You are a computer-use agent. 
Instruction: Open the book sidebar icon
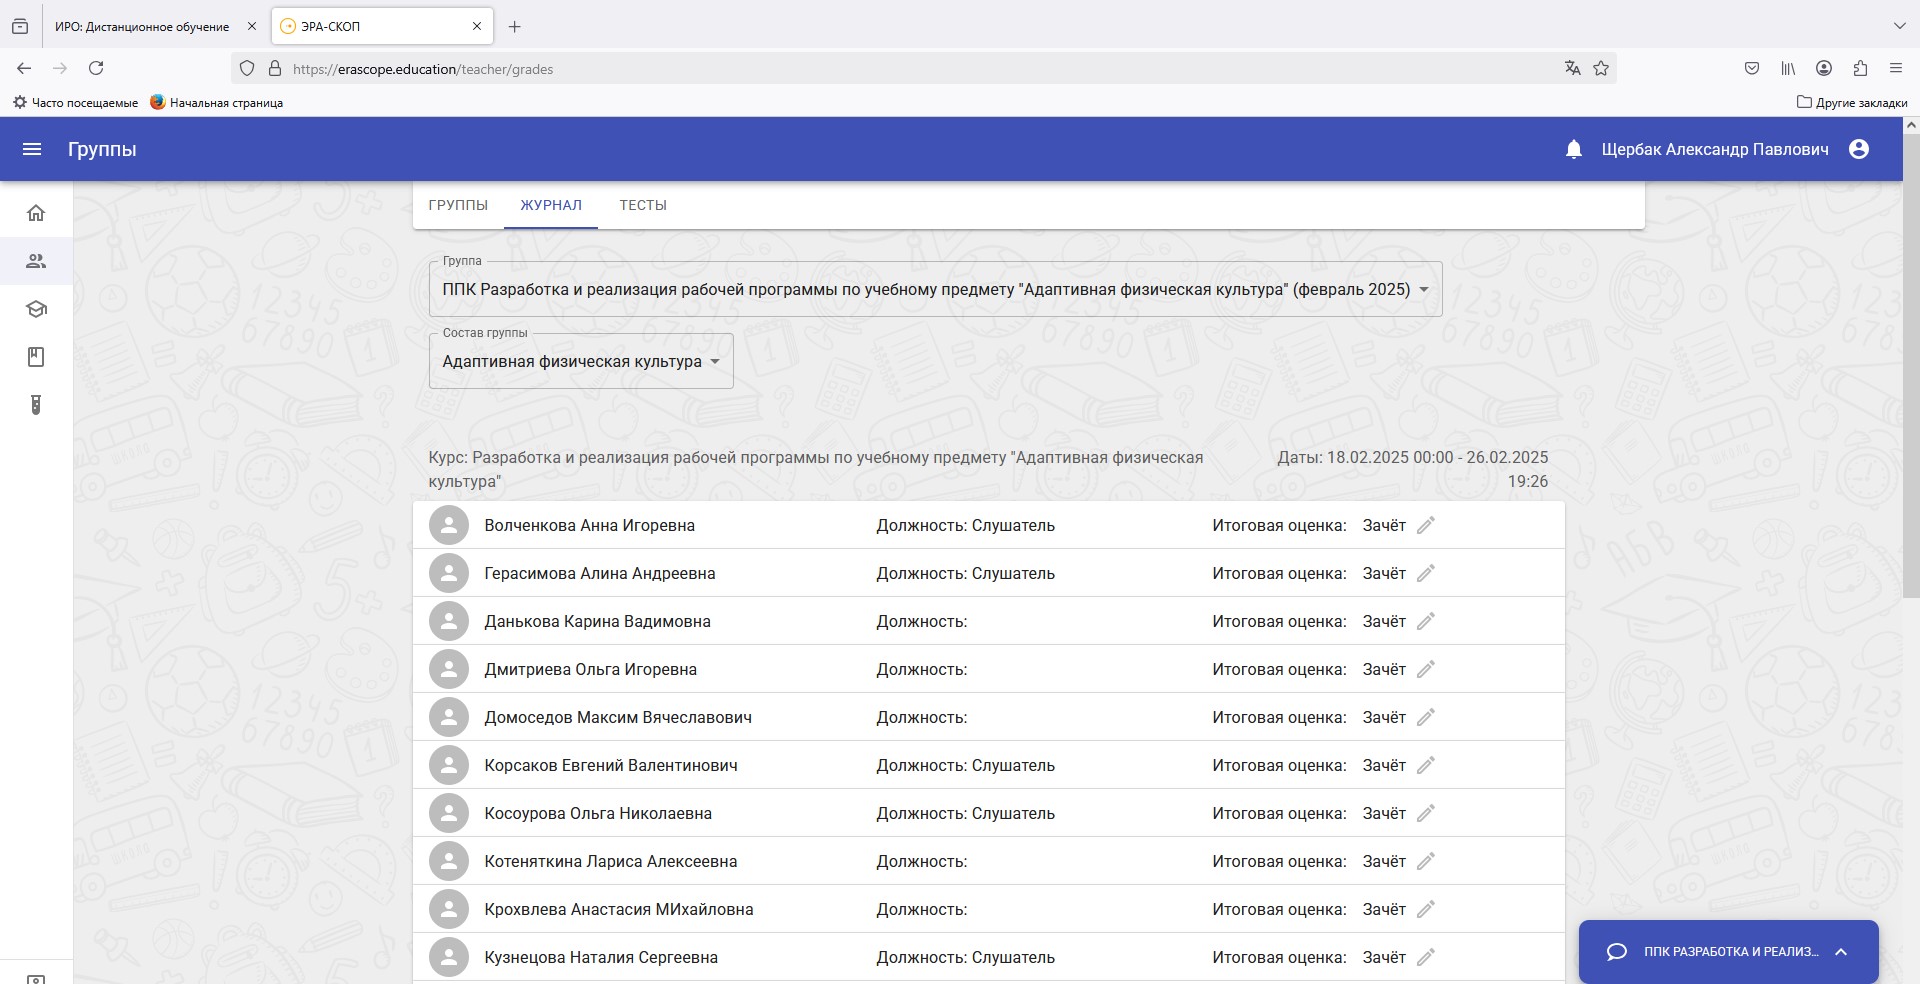coord(36,357)
